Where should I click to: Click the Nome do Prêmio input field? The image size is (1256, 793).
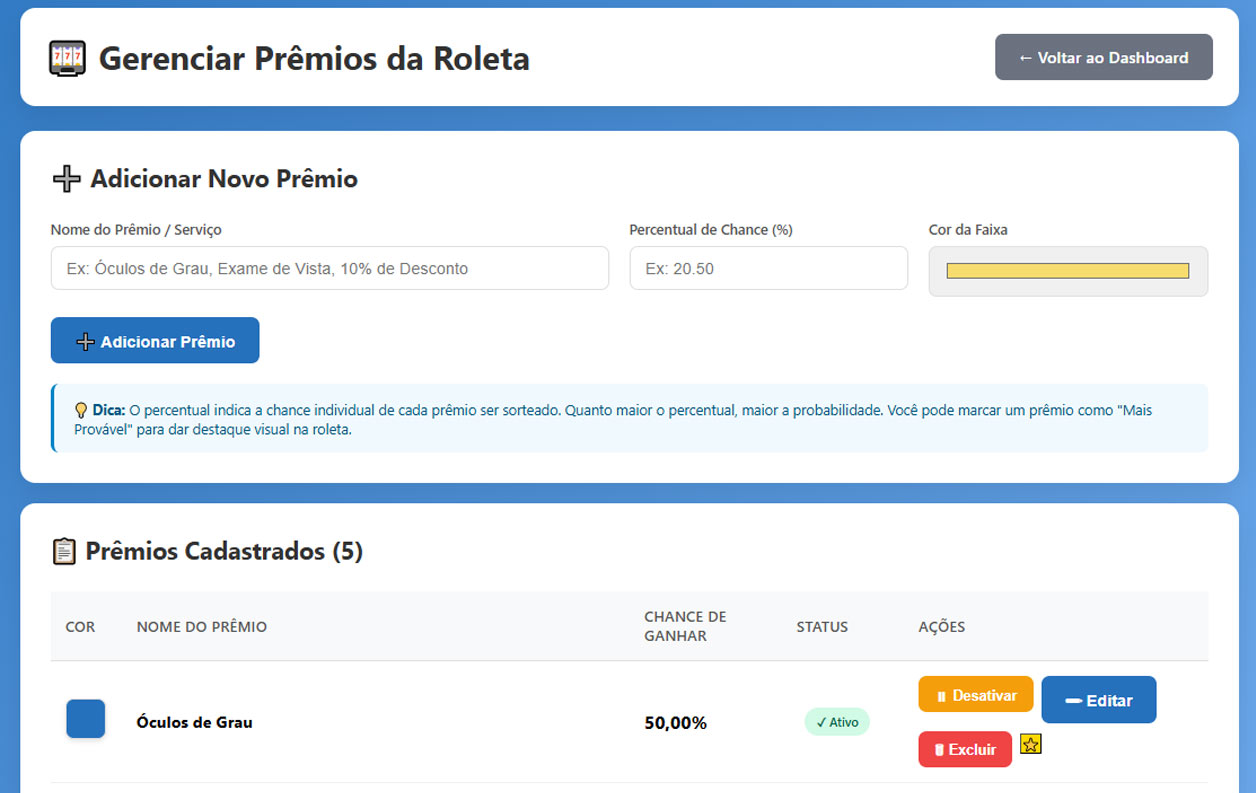pyautogui.click(x=329, y=268)
